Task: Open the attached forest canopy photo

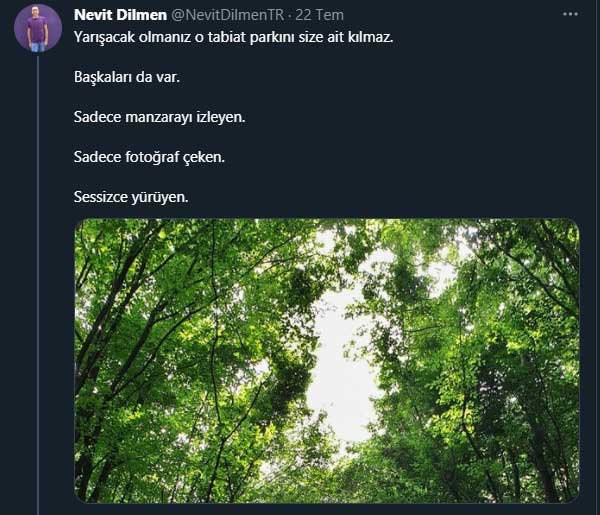Action: pyautogui.click(x=327, y=360)
